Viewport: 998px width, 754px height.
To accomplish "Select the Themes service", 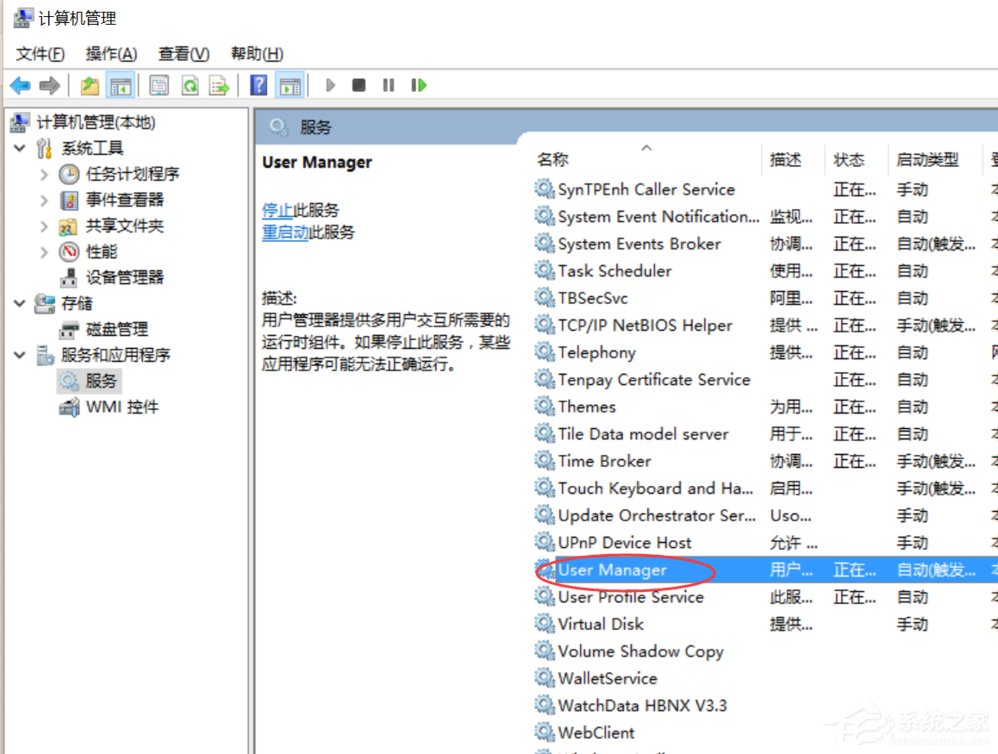I will pos(589,407).
